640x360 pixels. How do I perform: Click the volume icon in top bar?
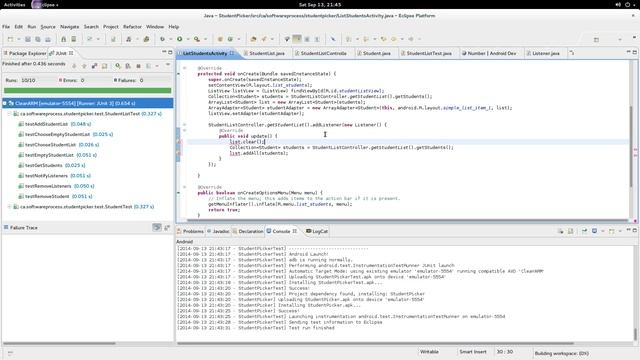618,5
